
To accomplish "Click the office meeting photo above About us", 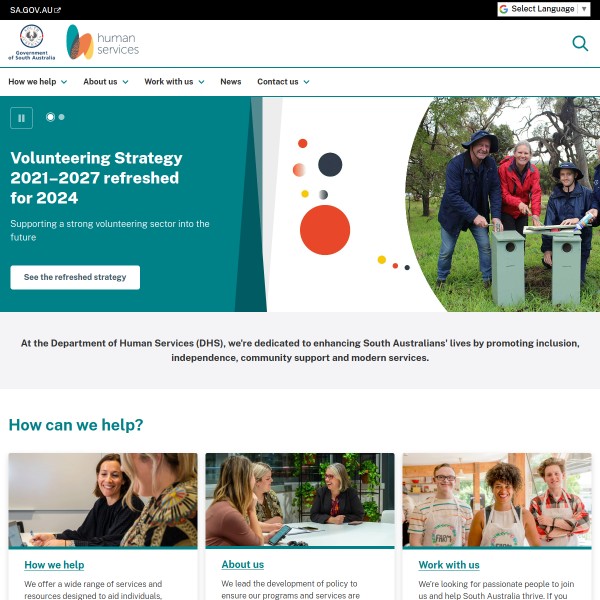I will click(300, 500).
